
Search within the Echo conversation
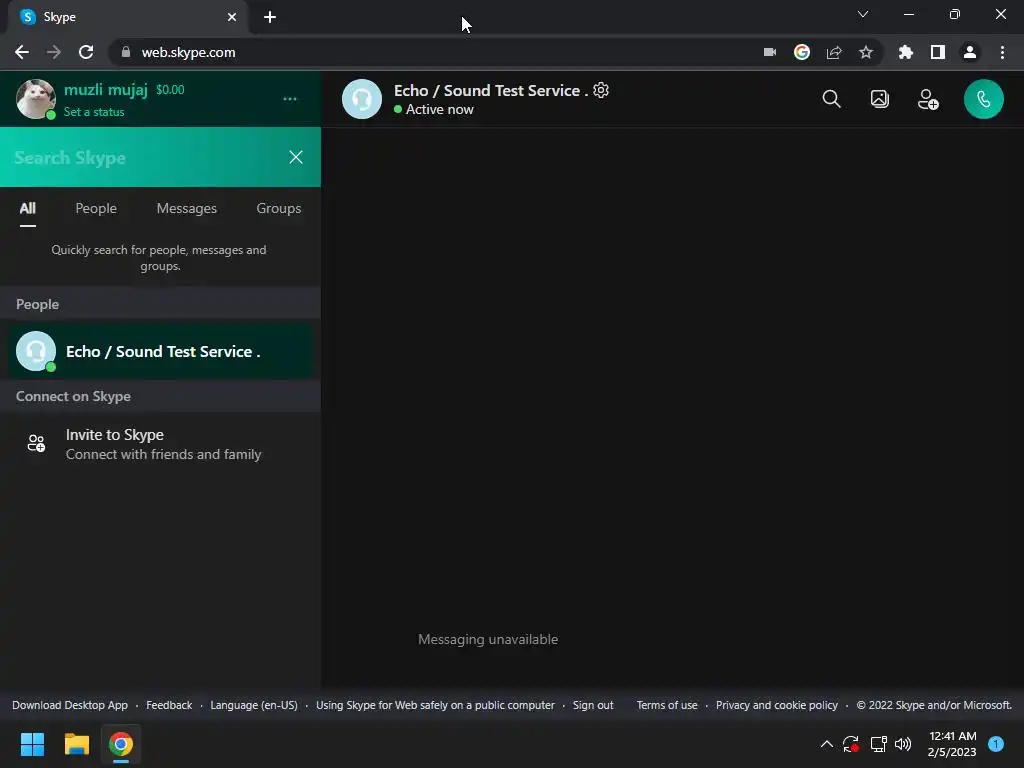click(x=831, y=99)
